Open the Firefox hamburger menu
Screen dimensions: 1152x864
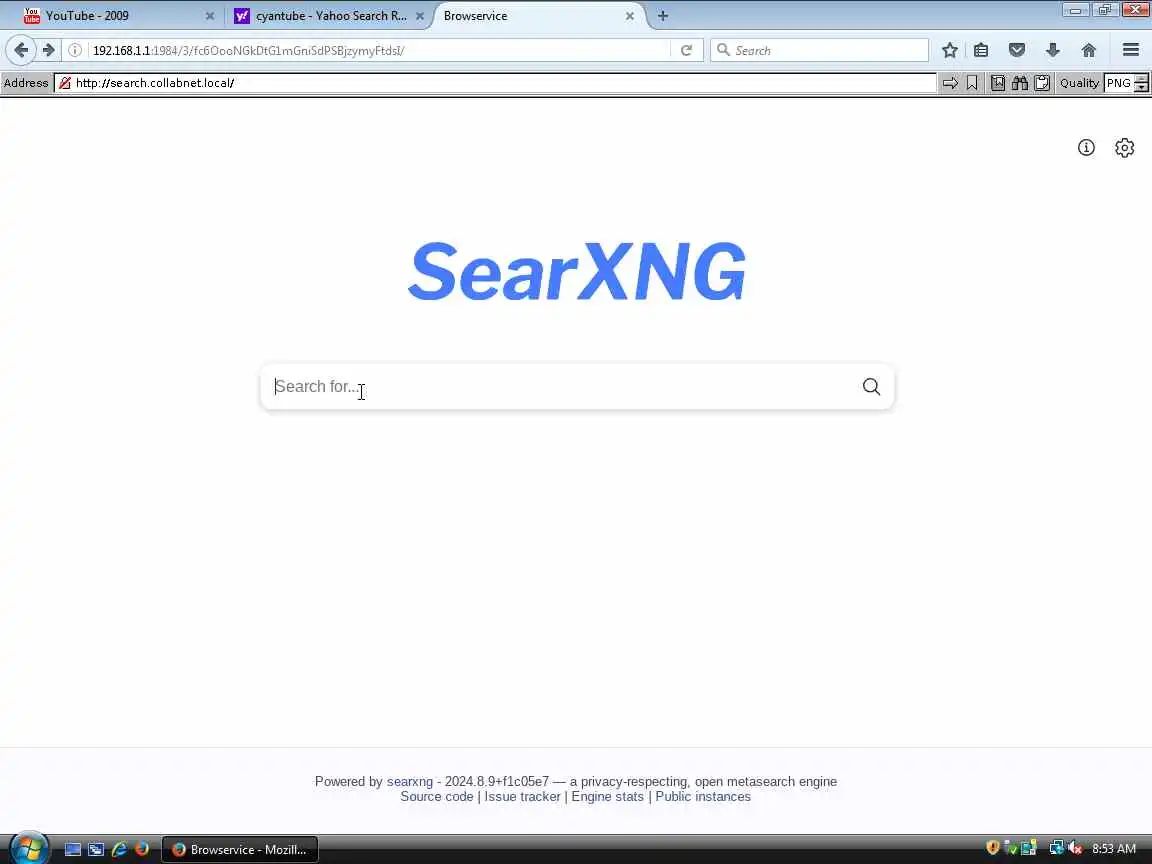coord(1131,50)
